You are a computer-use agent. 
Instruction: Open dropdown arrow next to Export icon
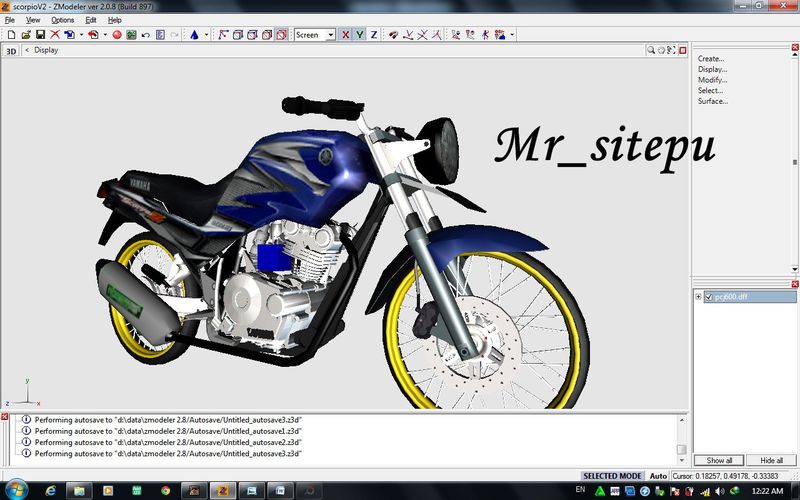coord(105,35)
